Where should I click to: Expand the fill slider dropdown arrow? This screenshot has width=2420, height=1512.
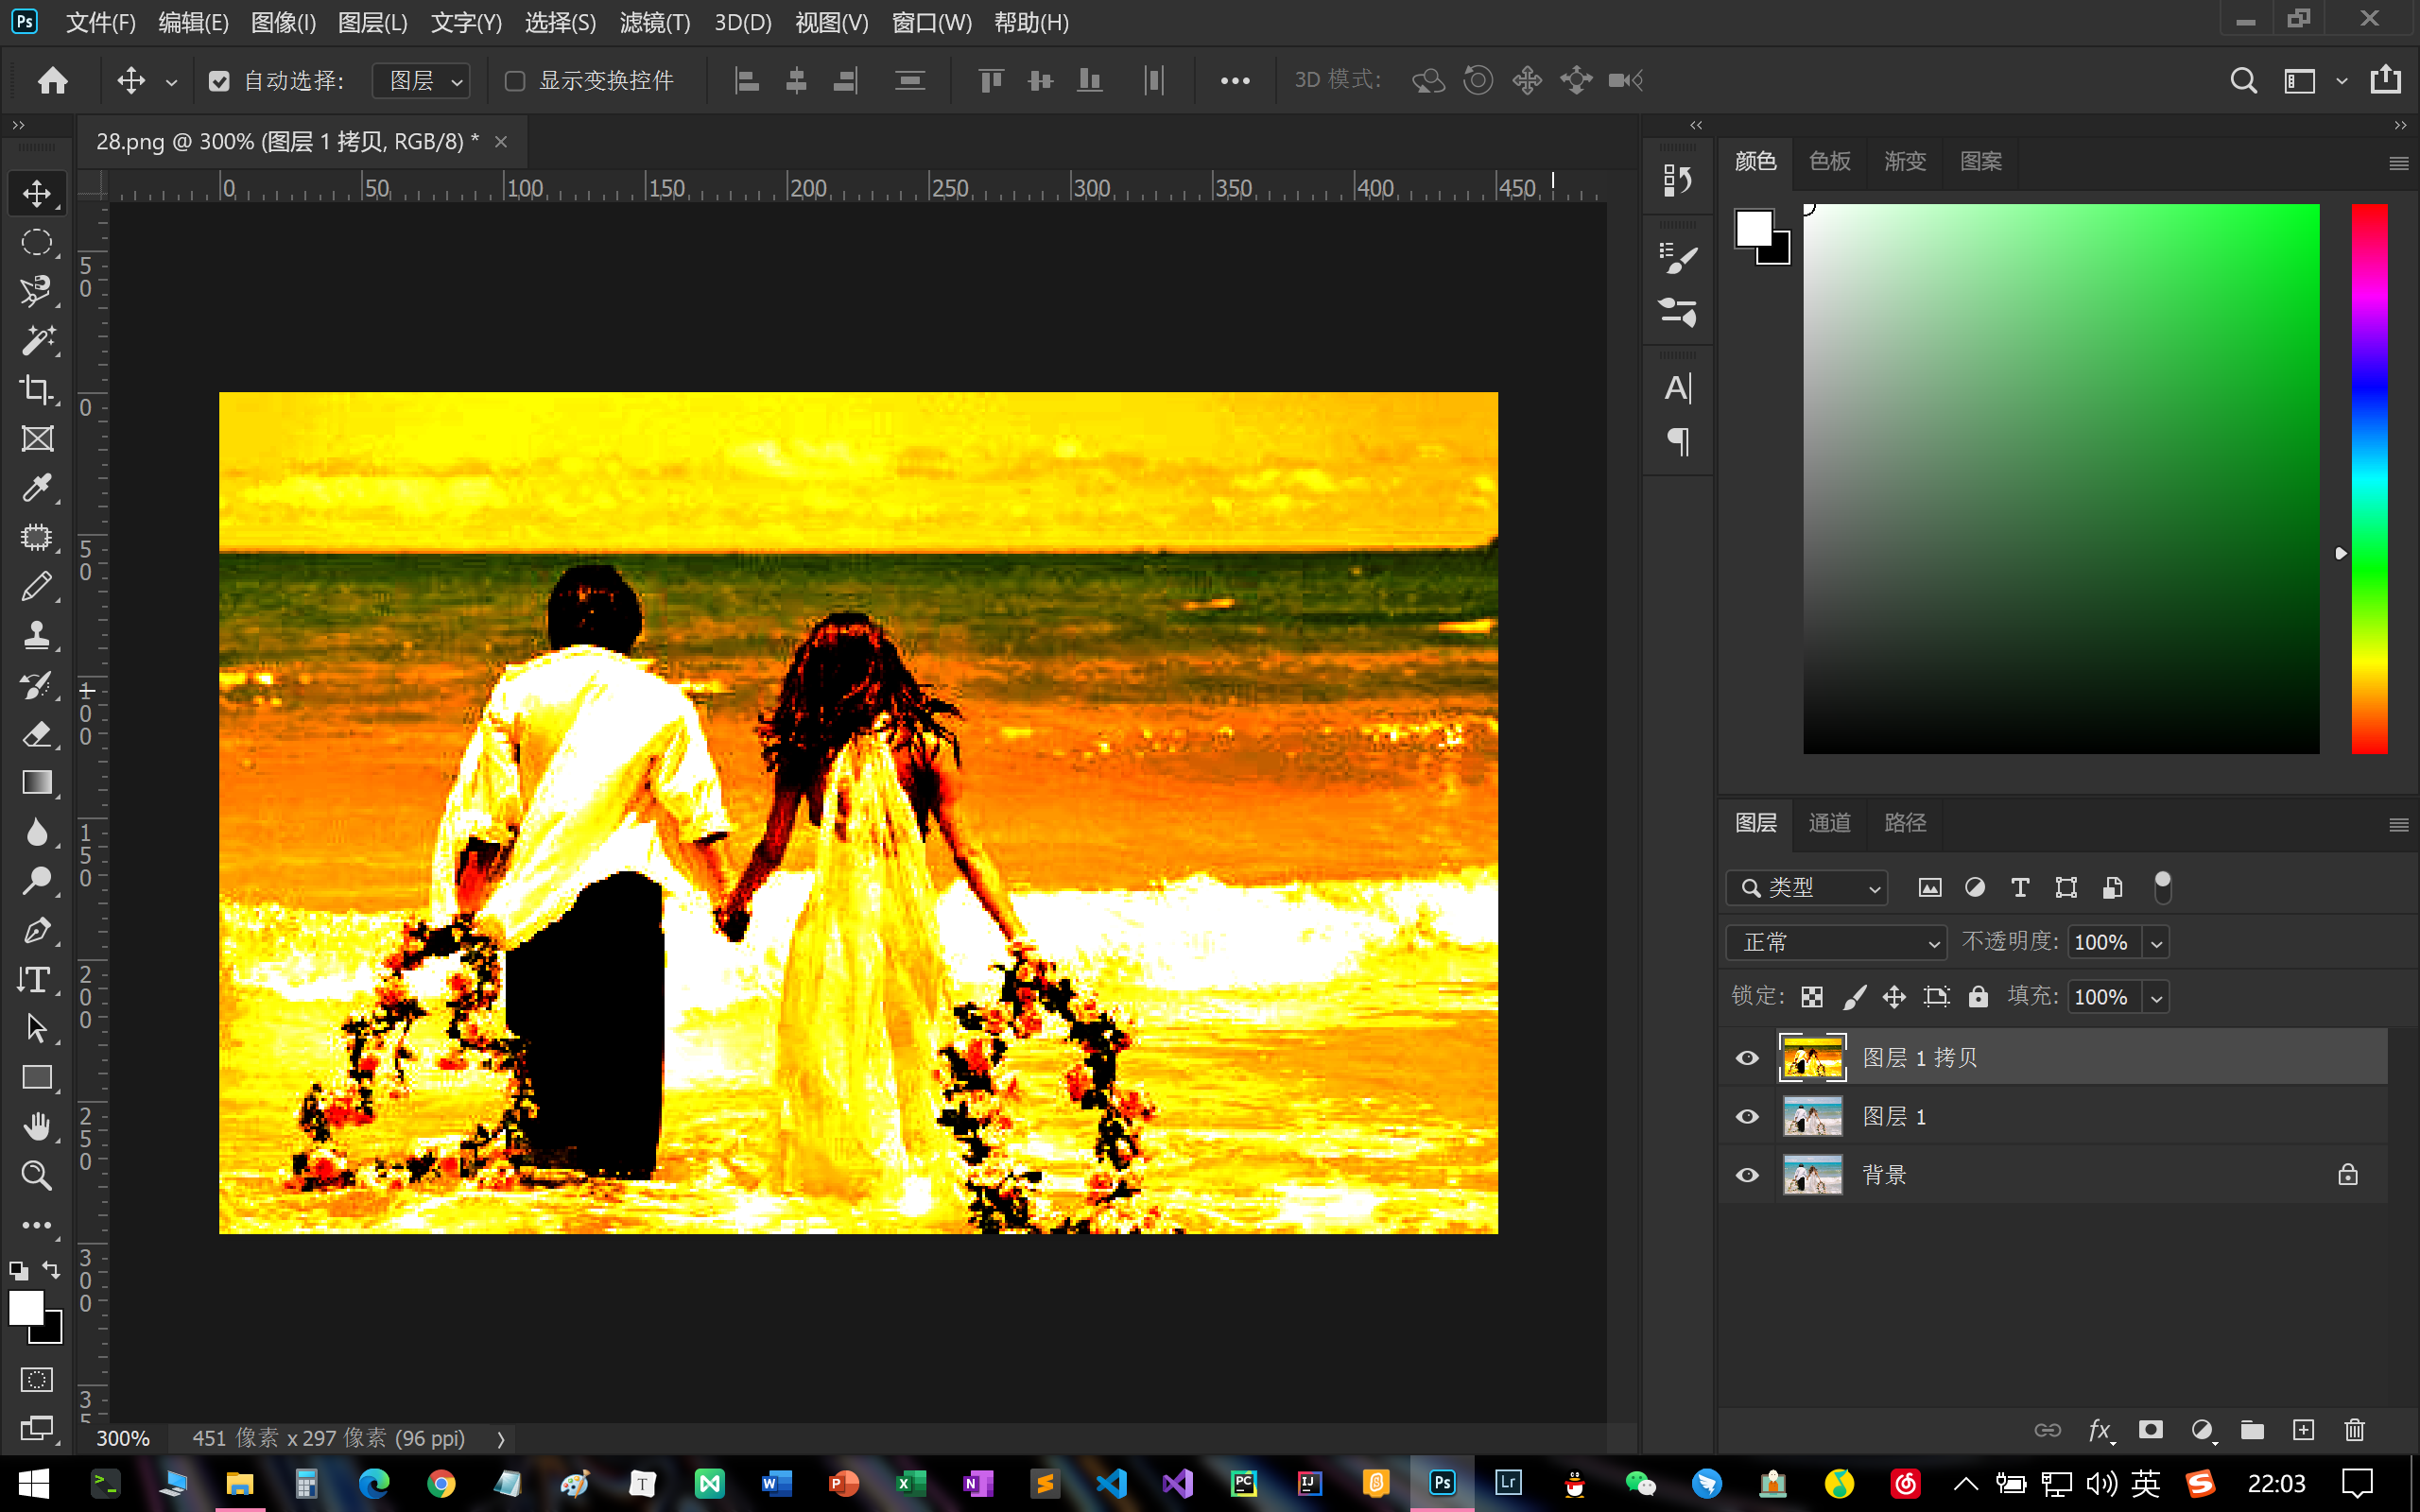click(x=2156, y=998)
